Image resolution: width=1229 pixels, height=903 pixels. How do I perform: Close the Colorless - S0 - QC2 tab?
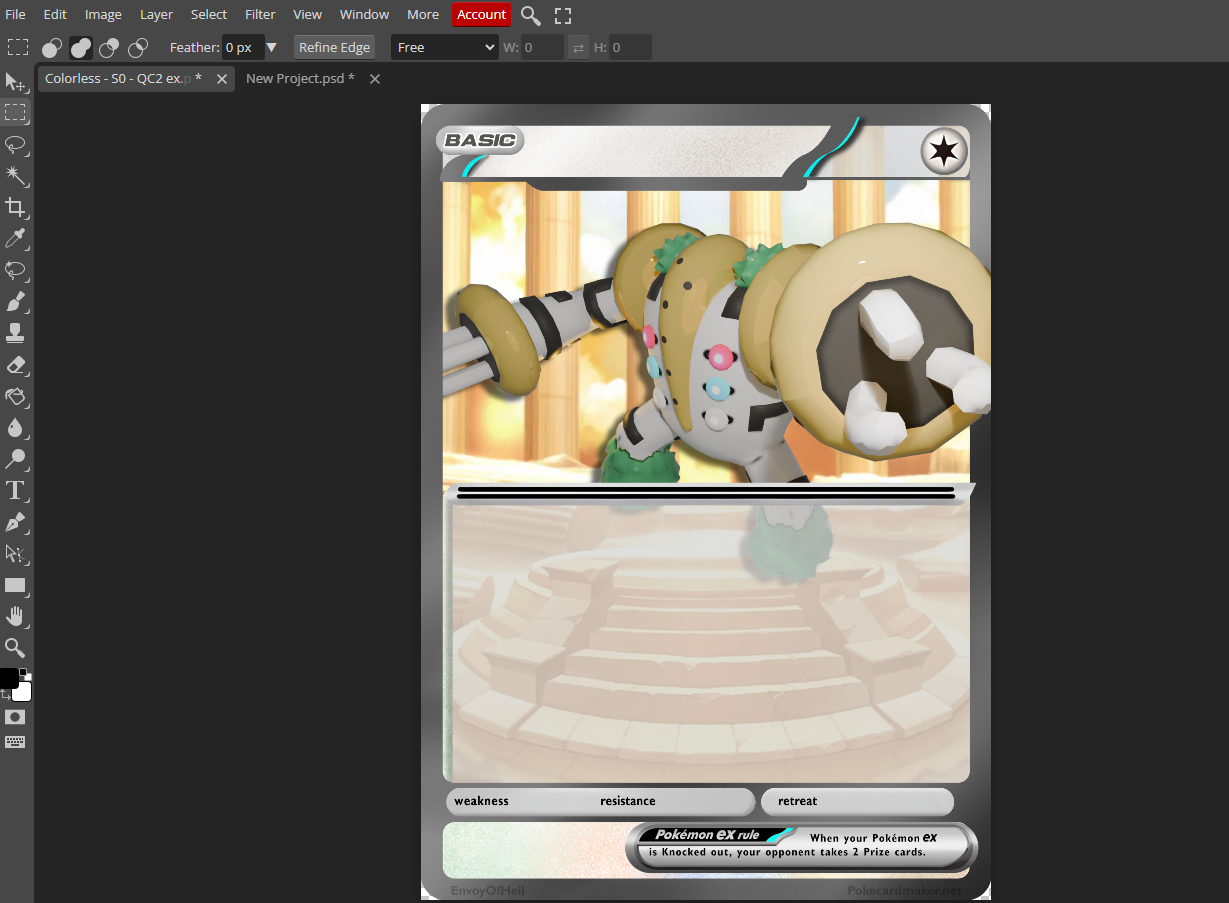(x=222, y=78)
